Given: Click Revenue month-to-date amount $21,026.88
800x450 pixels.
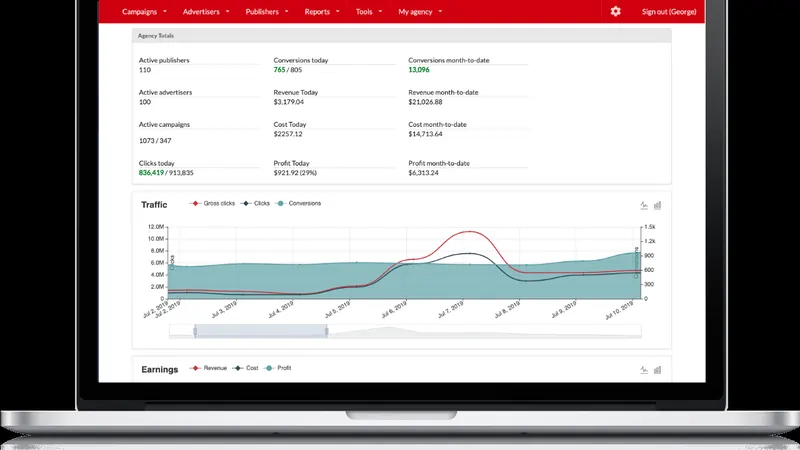Looking at the screenshot, I should pos(425,102).
